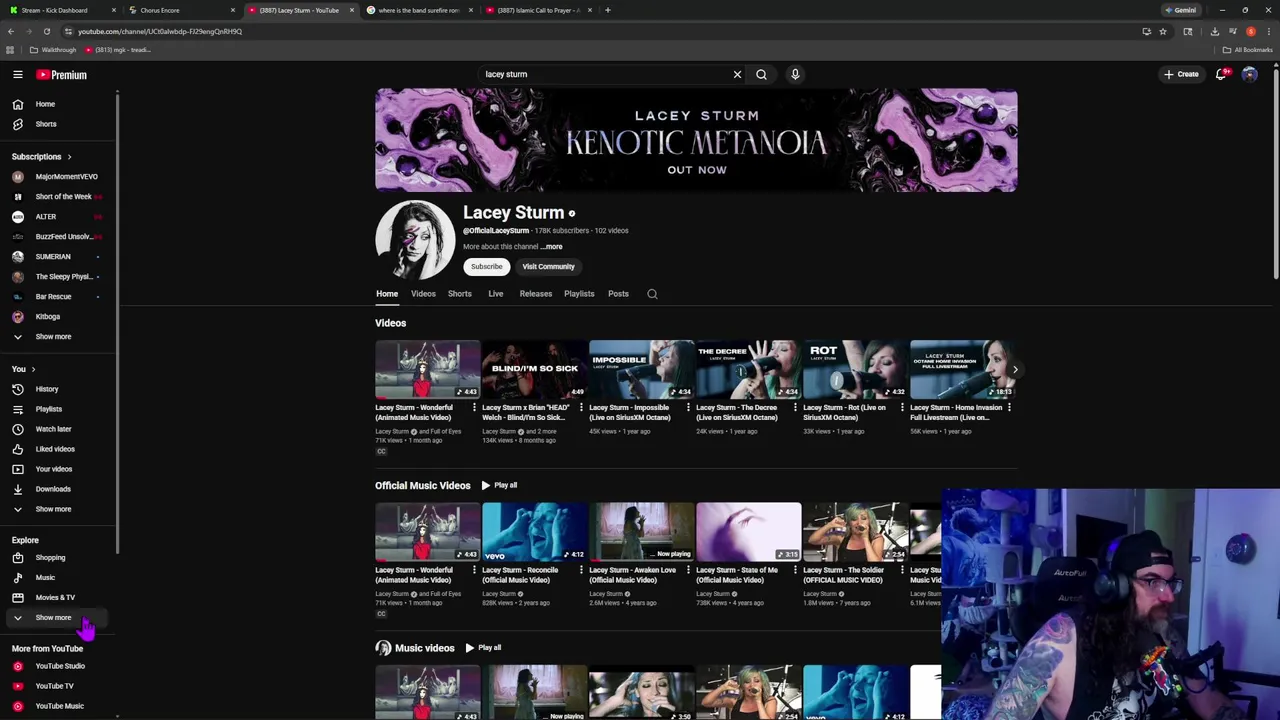The height and width of the screenshot is (720, 1280).
Task: Switch to Stream - Kick Dashboard browser tab
Action: (60, 10)
